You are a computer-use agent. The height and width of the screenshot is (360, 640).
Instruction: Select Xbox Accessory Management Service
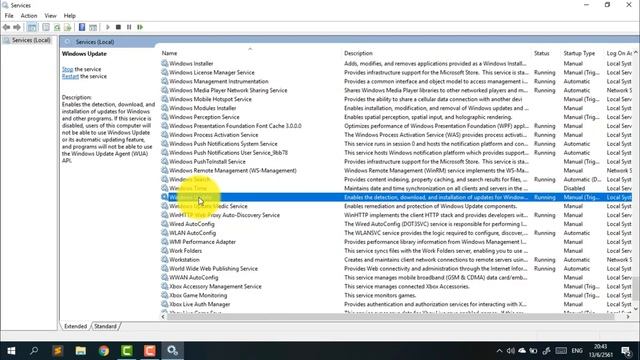pyautogui.click(x=215, y=287)
